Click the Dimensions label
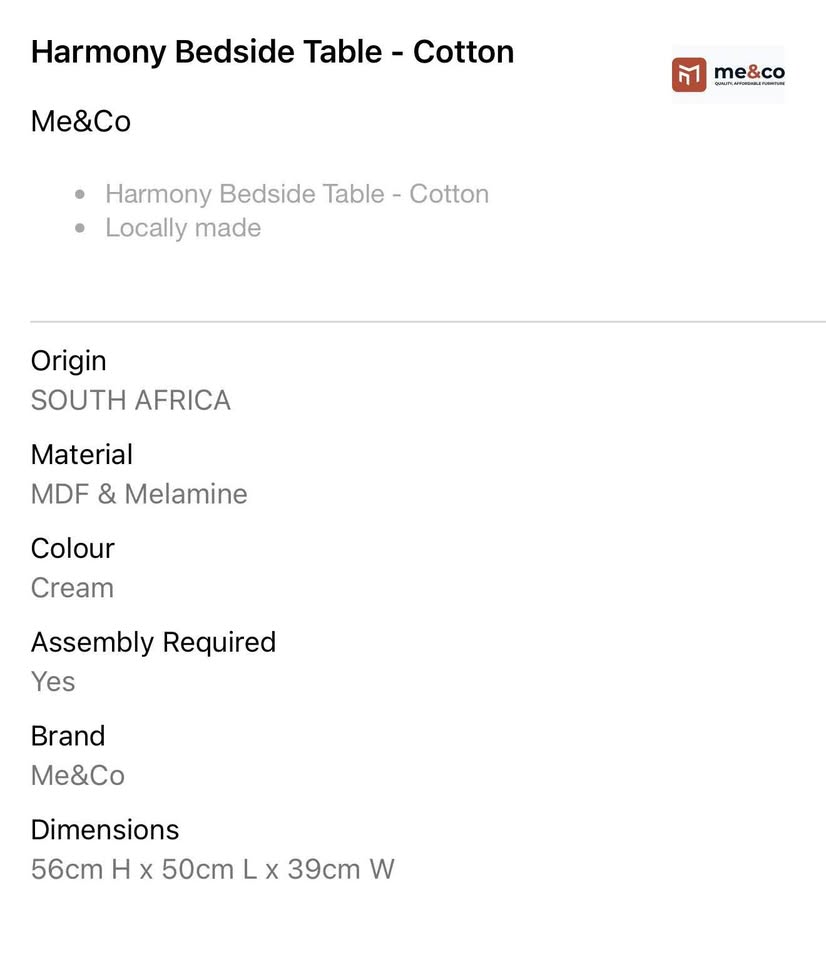This screenshot has height=960, width=826. [x=105, y=830]
